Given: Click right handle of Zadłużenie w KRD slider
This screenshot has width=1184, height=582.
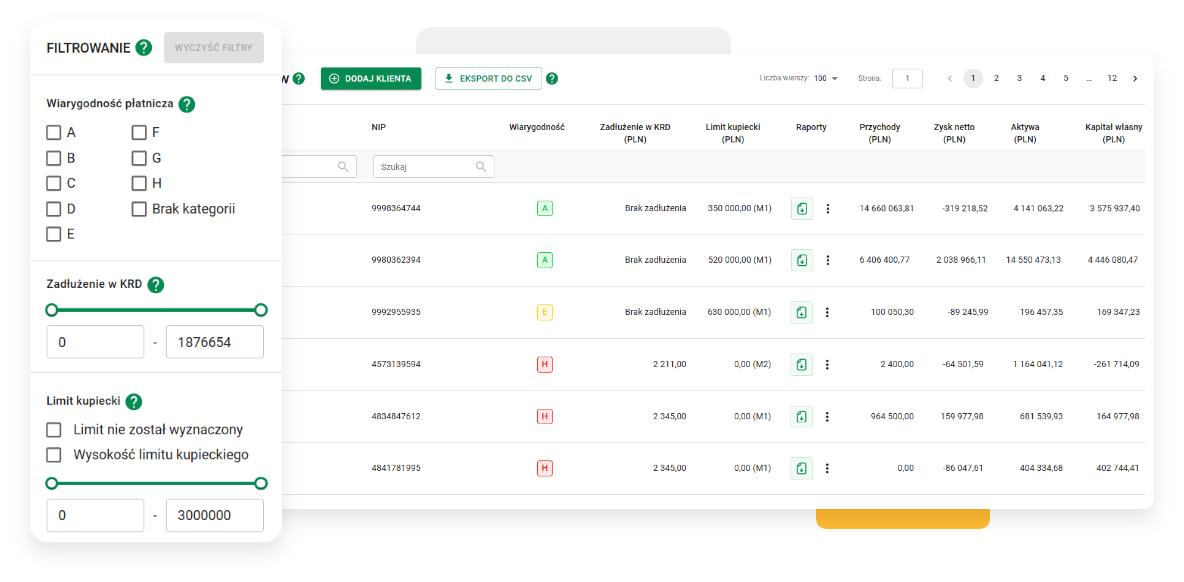Looking at the screenshot, I should [x=261, y=310].
